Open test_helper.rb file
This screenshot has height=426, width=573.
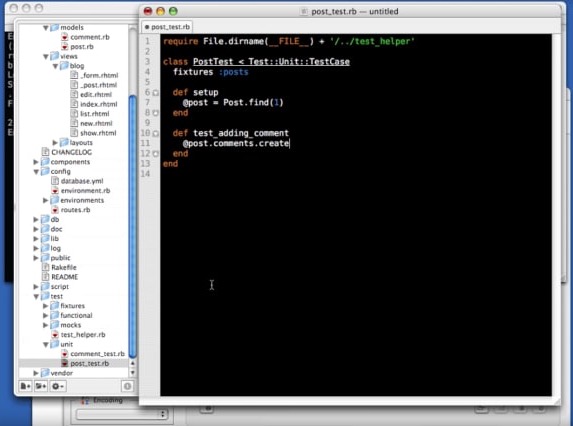point(83,335)
